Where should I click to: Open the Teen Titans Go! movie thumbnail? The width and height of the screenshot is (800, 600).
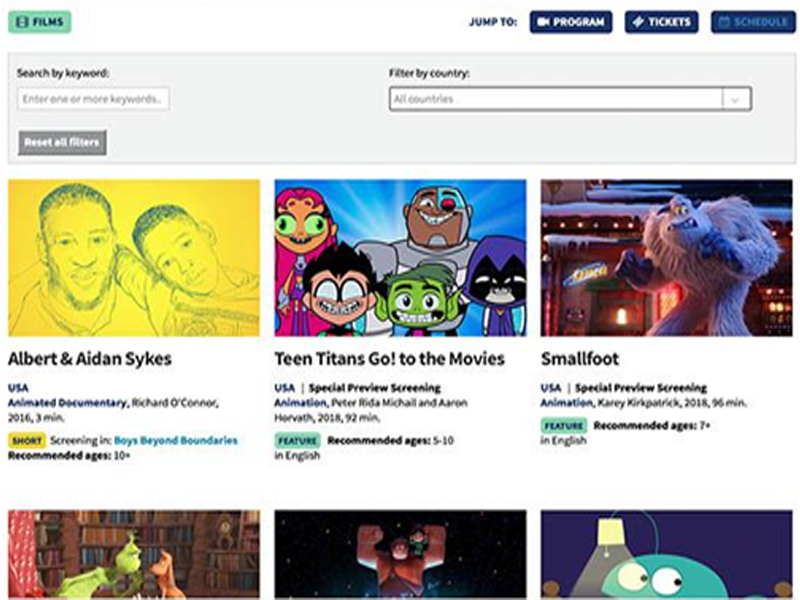click(x=401, y=258)
